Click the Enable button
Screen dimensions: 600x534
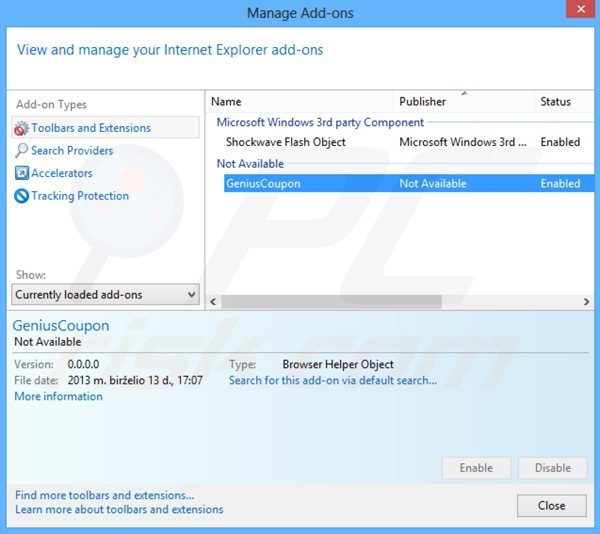(x=476, y=468)
